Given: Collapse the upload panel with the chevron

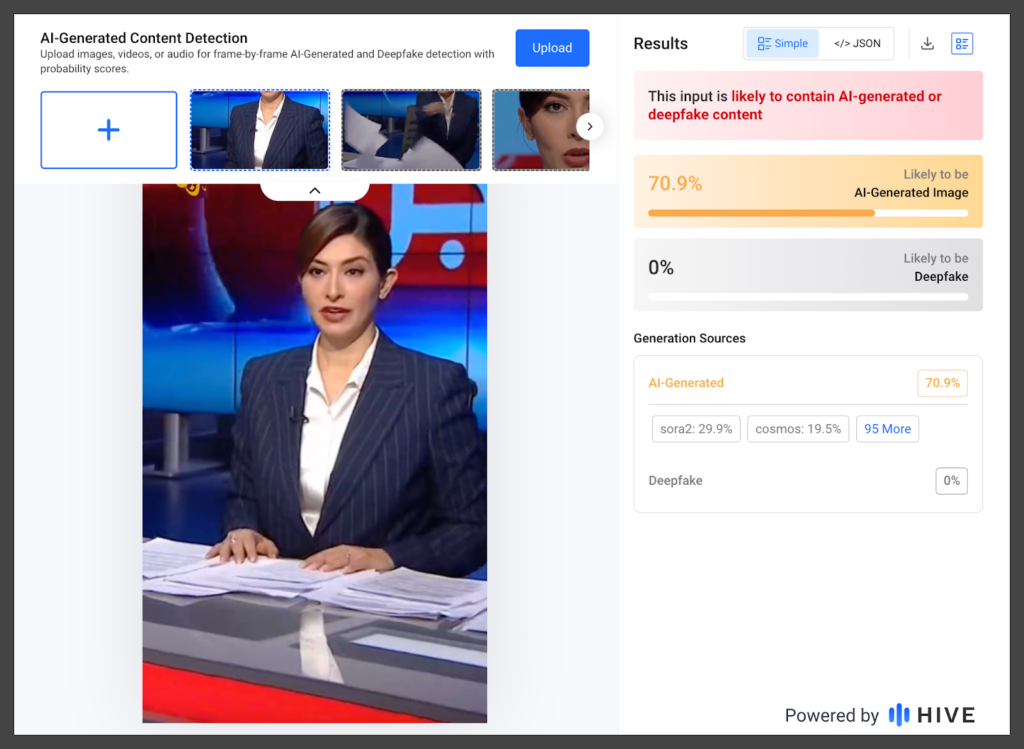Looking at the screenshot, I should [314, 190].
